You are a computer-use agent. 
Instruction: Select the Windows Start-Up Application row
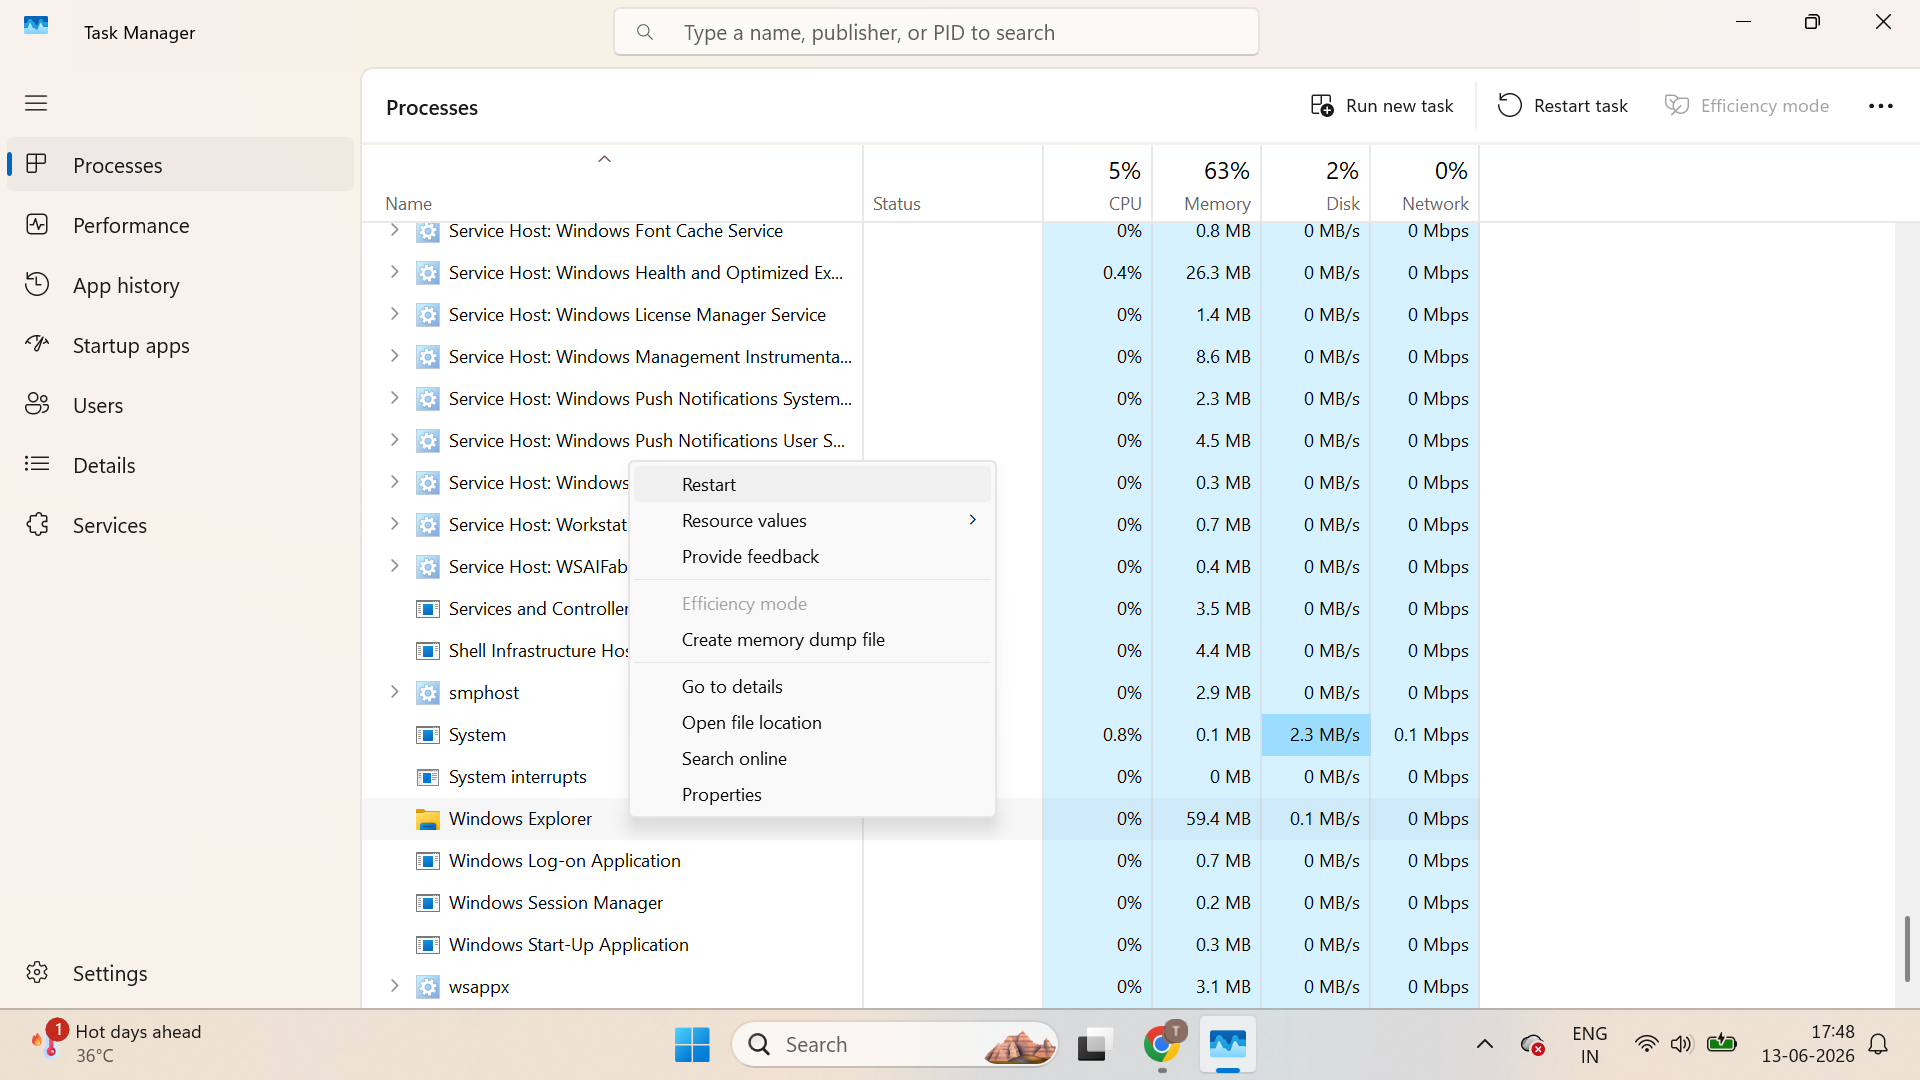920,944
